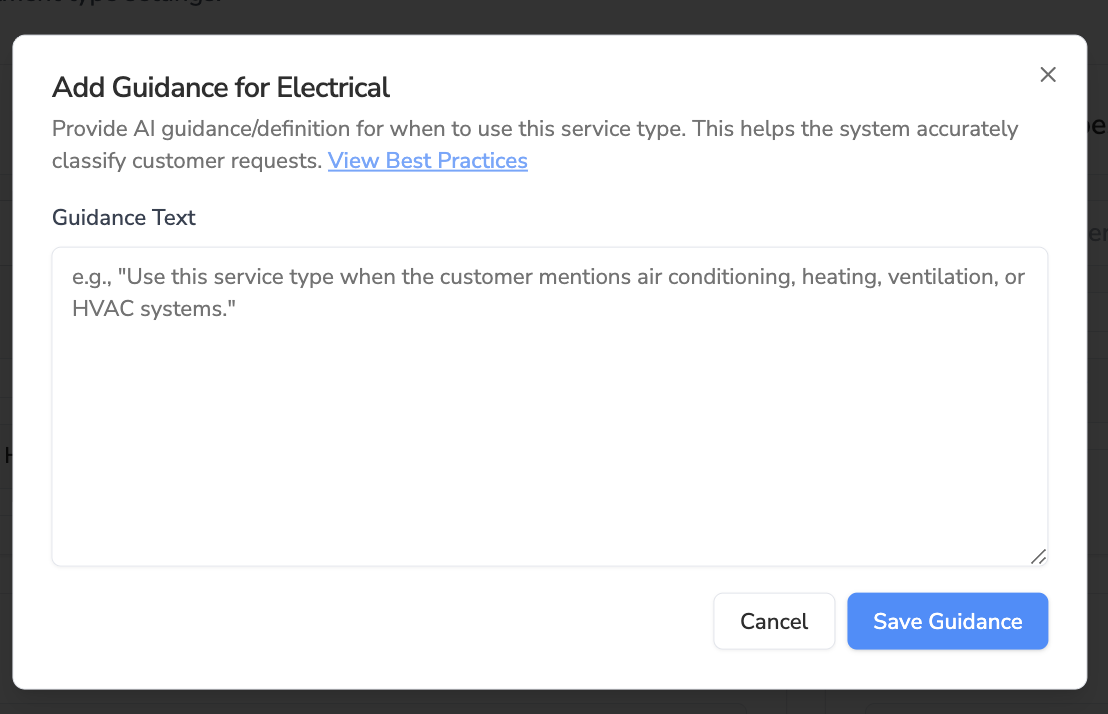Click the diagonal grip at the textarea's bottom-right

tap(1038, 556)
